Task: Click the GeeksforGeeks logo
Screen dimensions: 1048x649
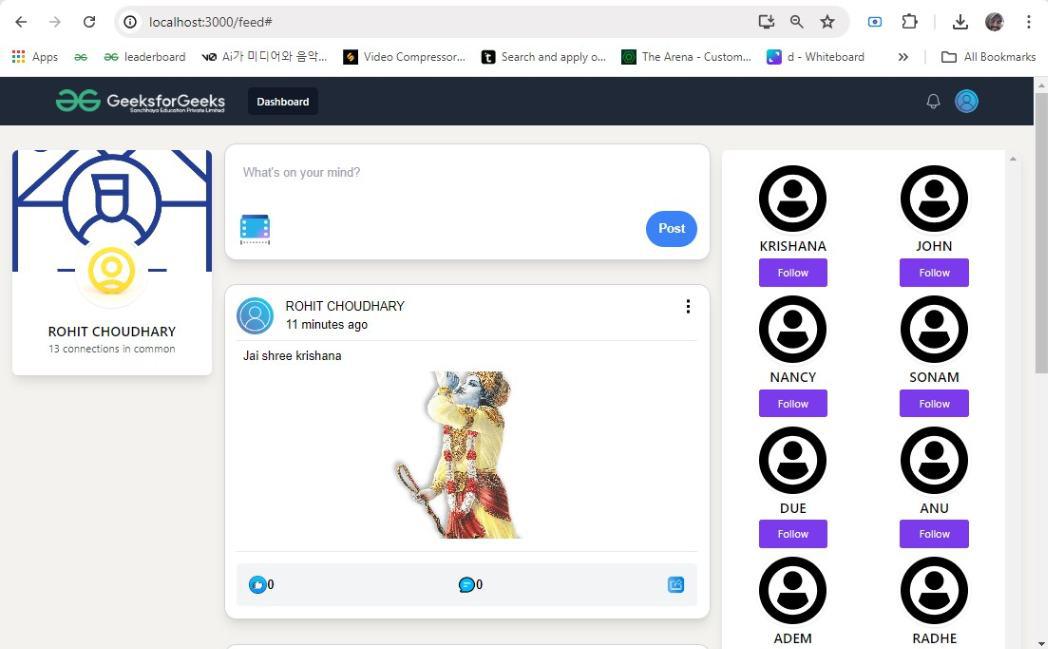Action: click(141, 101)
